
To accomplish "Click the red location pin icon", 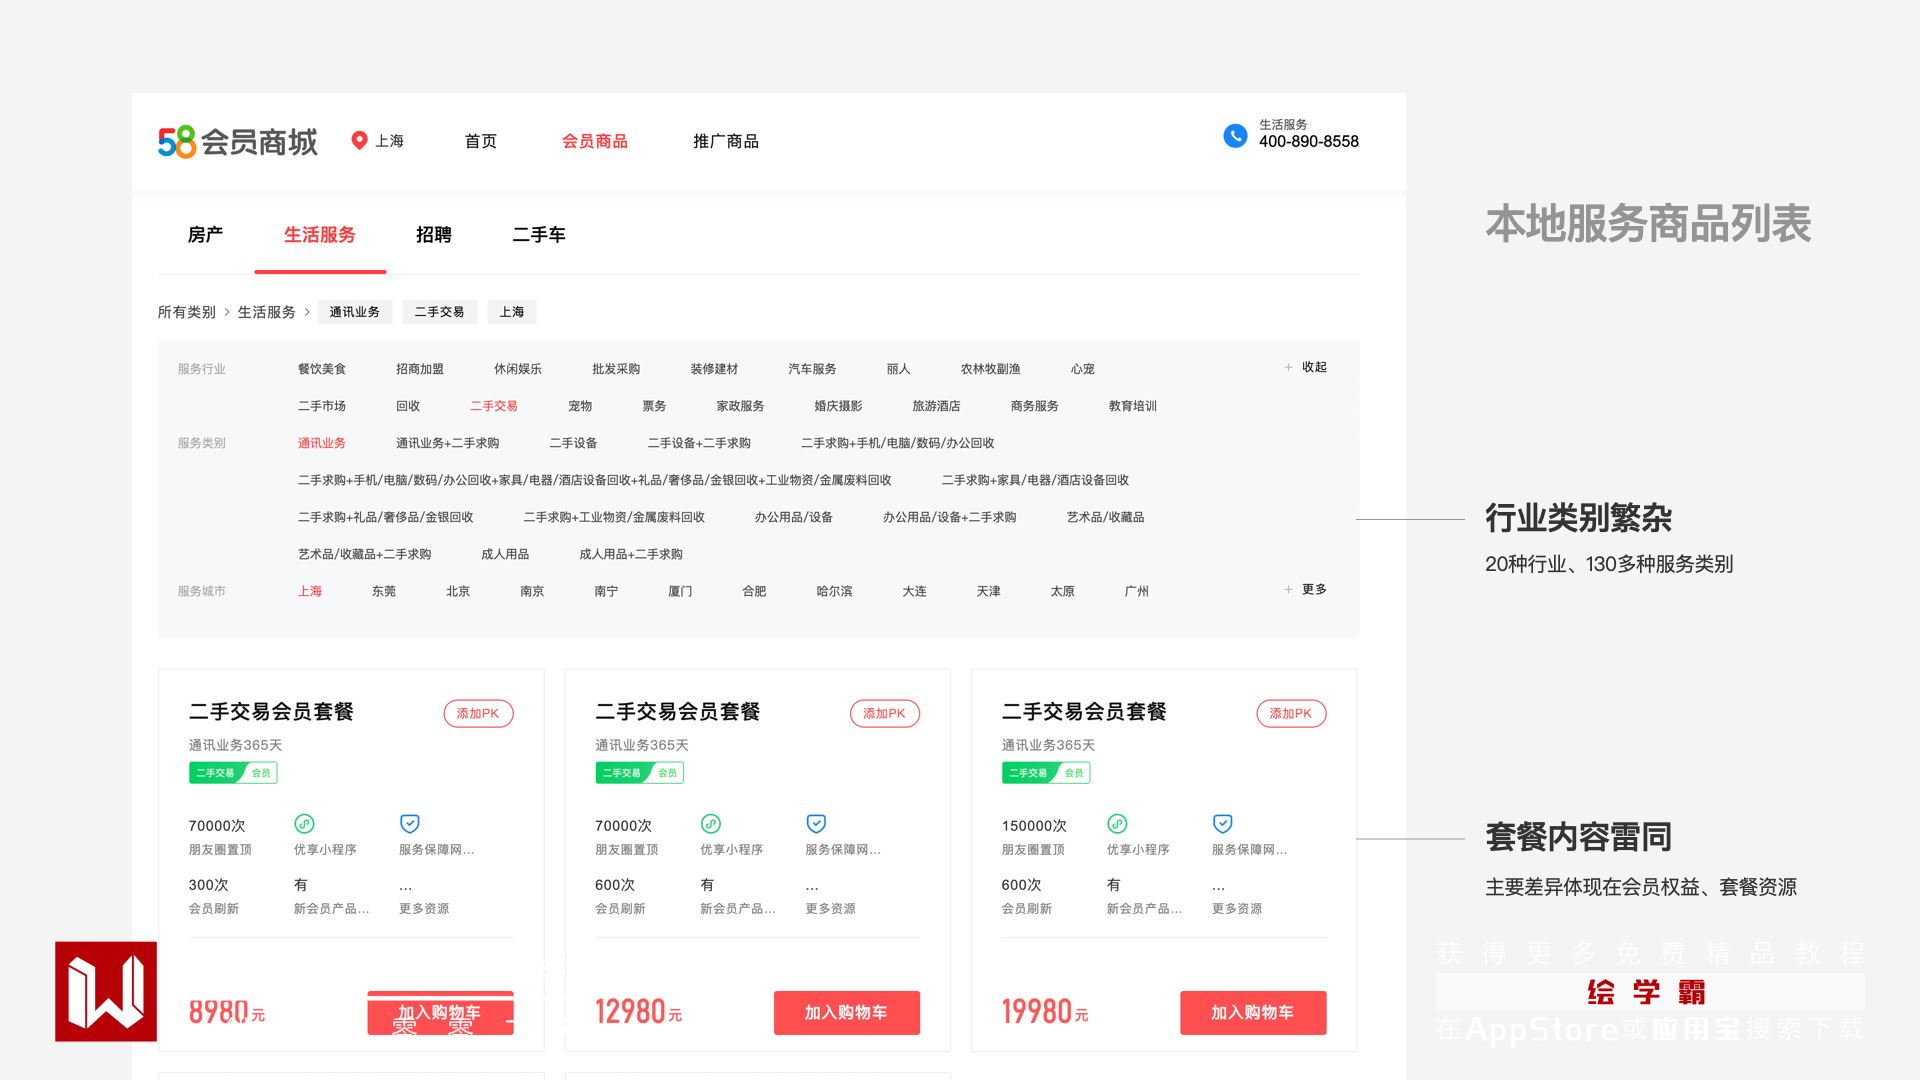I will click(359, 141).
